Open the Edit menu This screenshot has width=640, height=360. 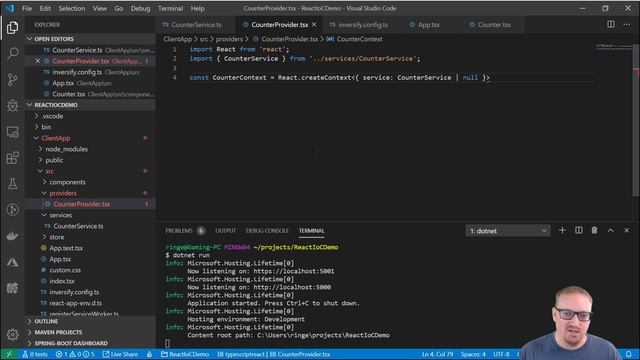[x=45, y=8]
